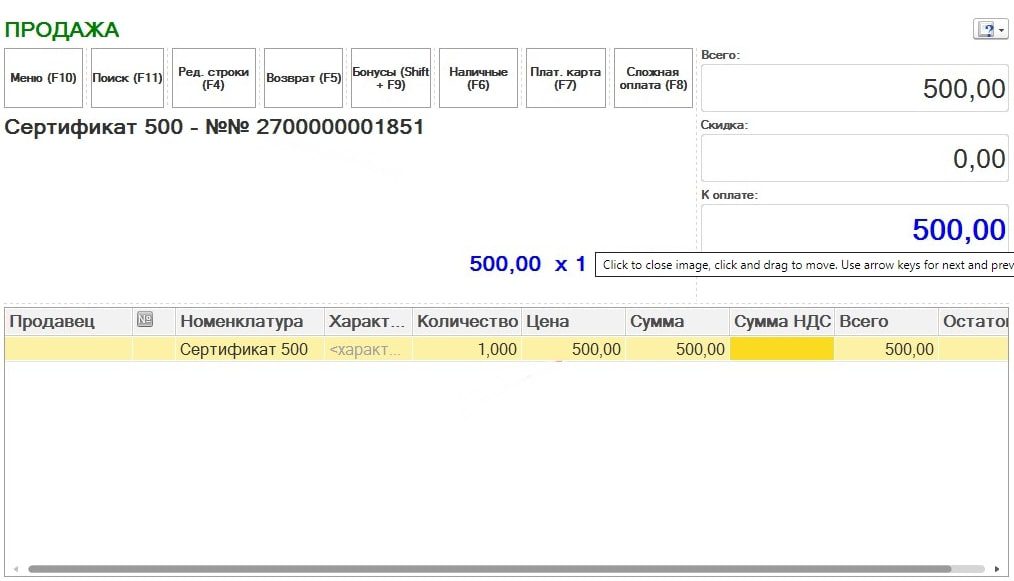This screenshot has width=1014, height=581.
Task: Choose Плат. карта (F7) payment
Action: pos(566,78)
